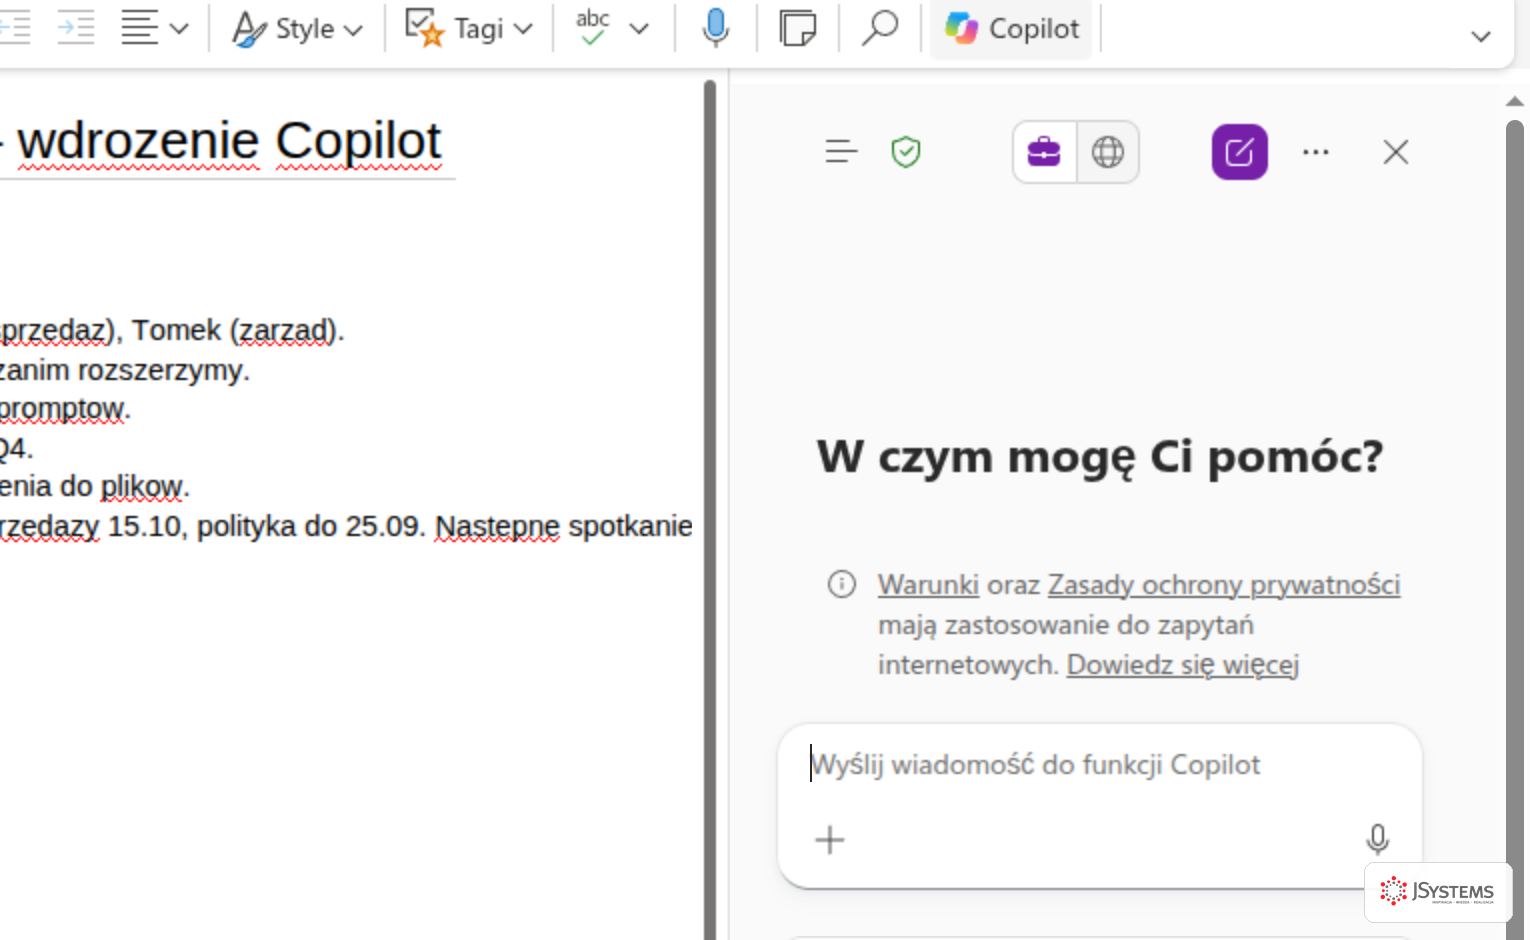The width and height of the screenshot is (1530, 940).
Task: Open the Copilot conversations list menu
Action: (x=841, y=152)
